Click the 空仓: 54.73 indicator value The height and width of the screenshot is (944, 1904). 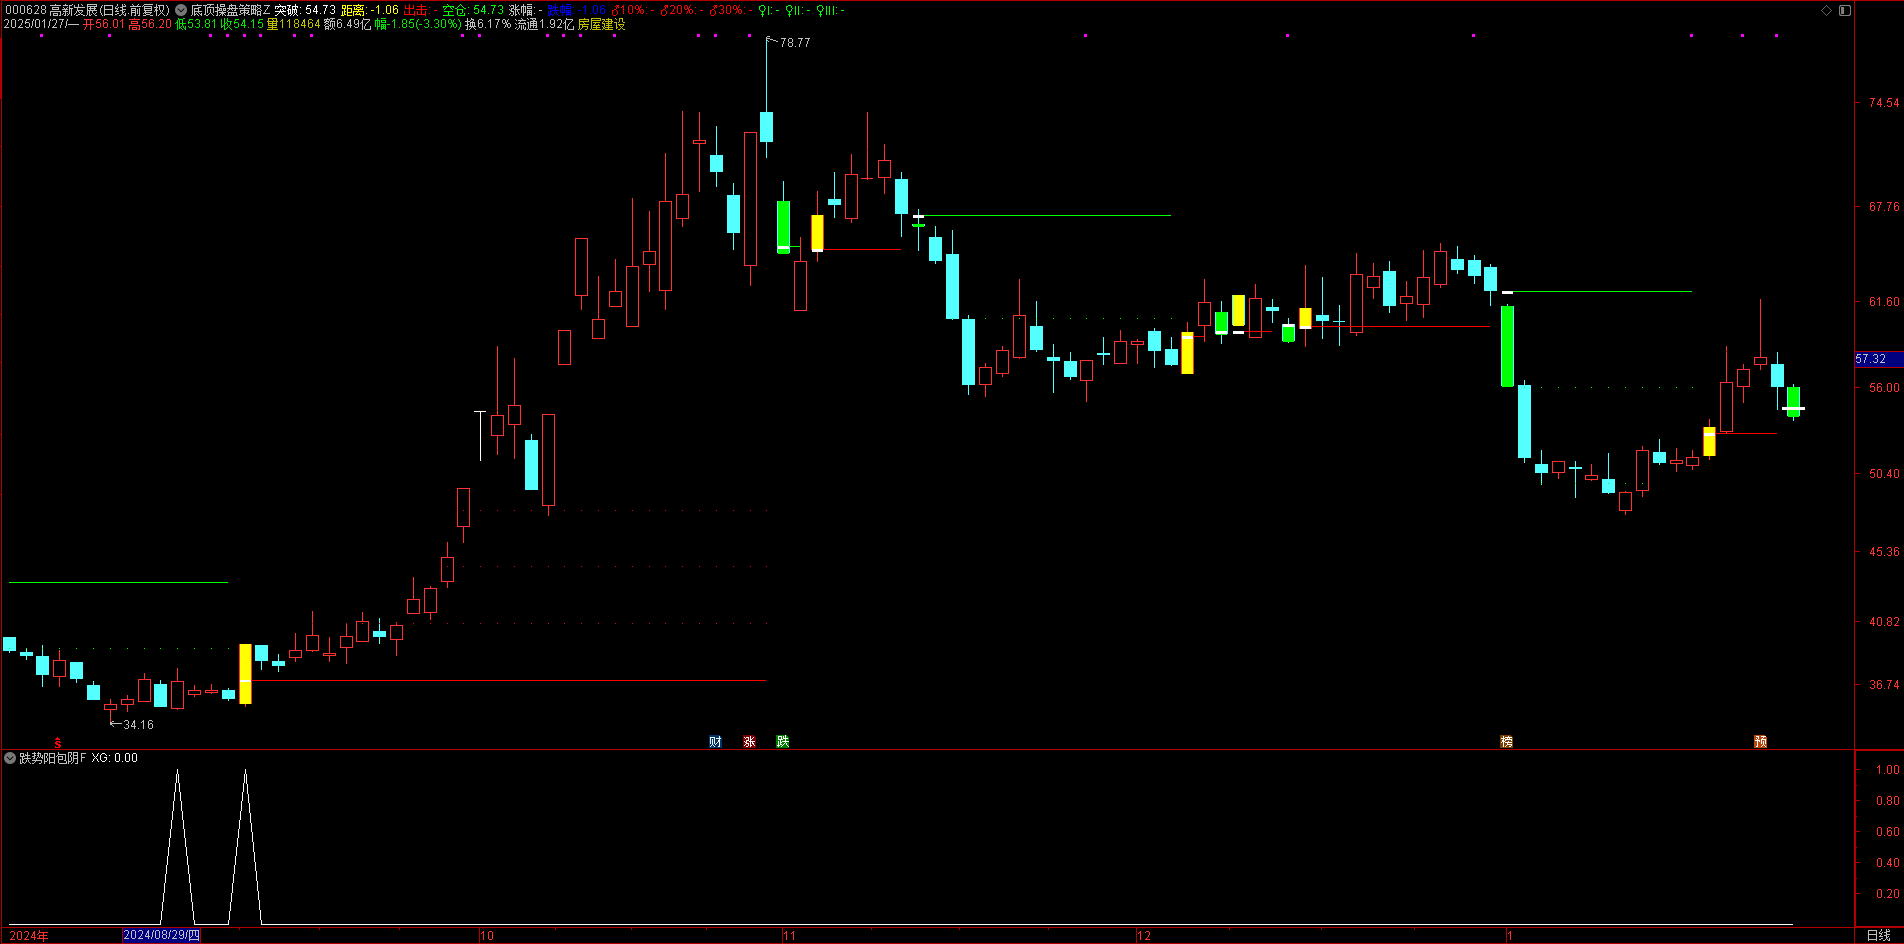(x=473, y=10)
